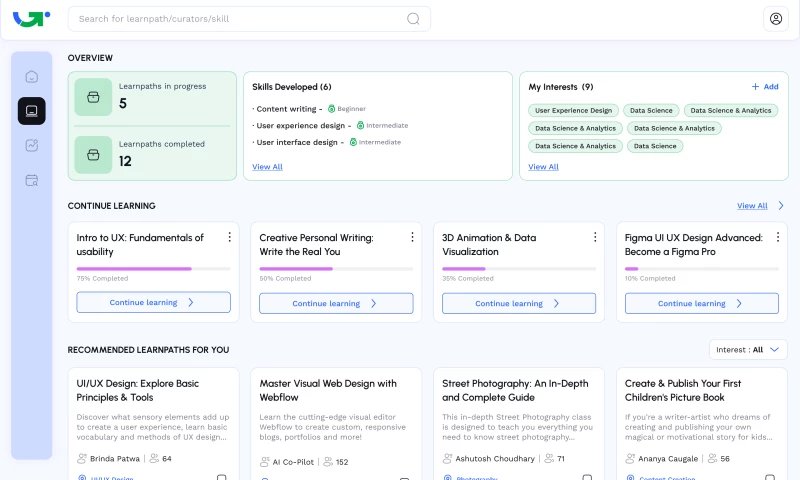Tick the checkbox on the Street Photography card
This screenshot has height=480, width=800.
point(588,478)
